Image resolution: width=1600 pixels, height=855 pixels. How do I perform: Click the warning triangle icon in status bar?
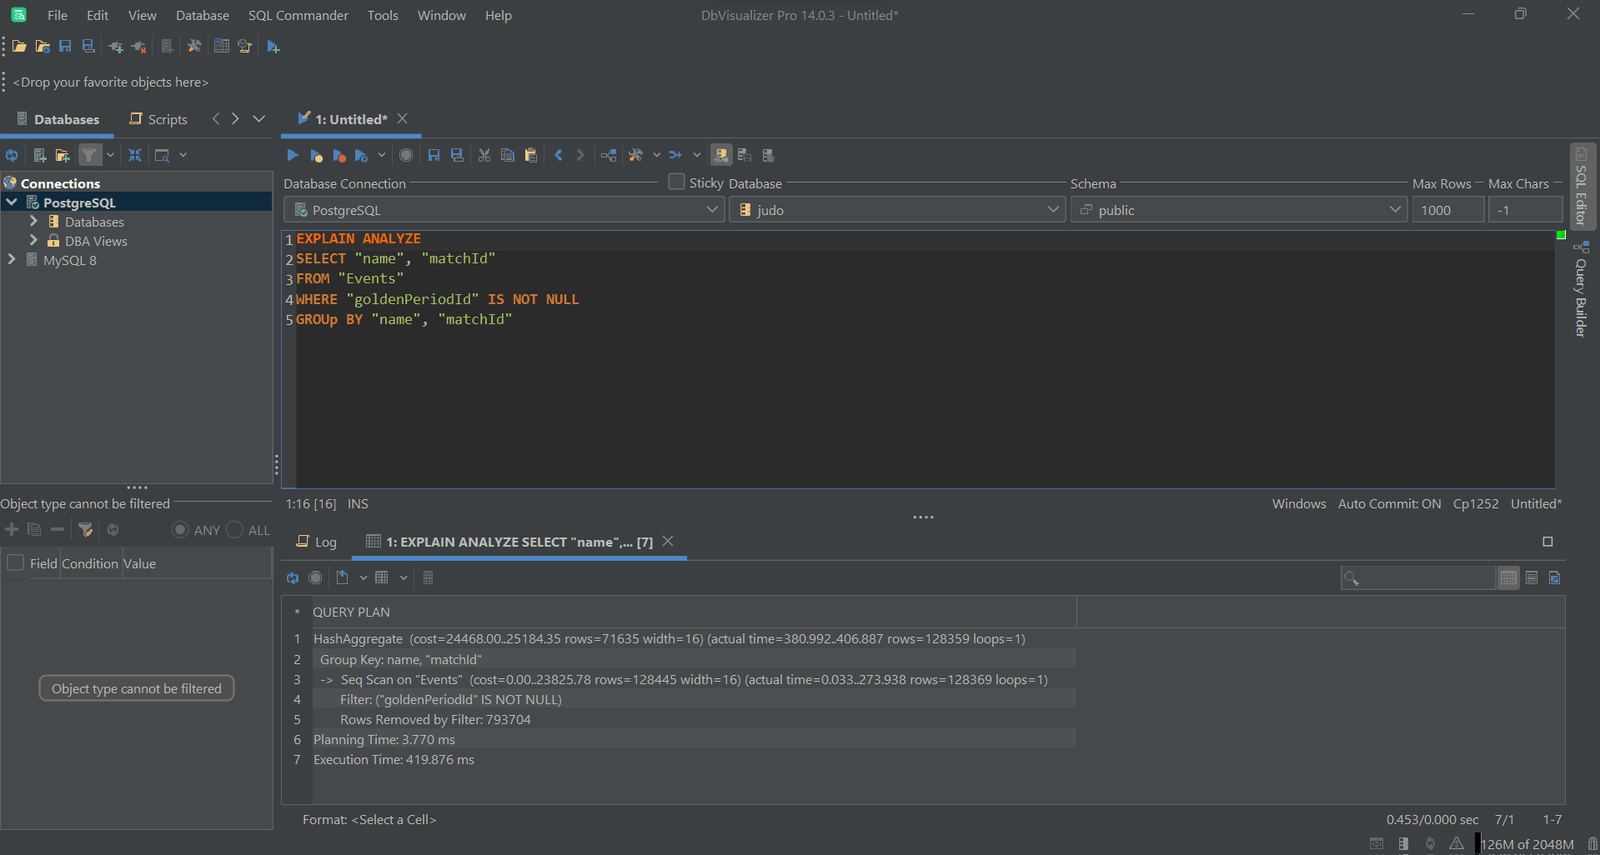pyautogui.click(x=1456, y=844)
